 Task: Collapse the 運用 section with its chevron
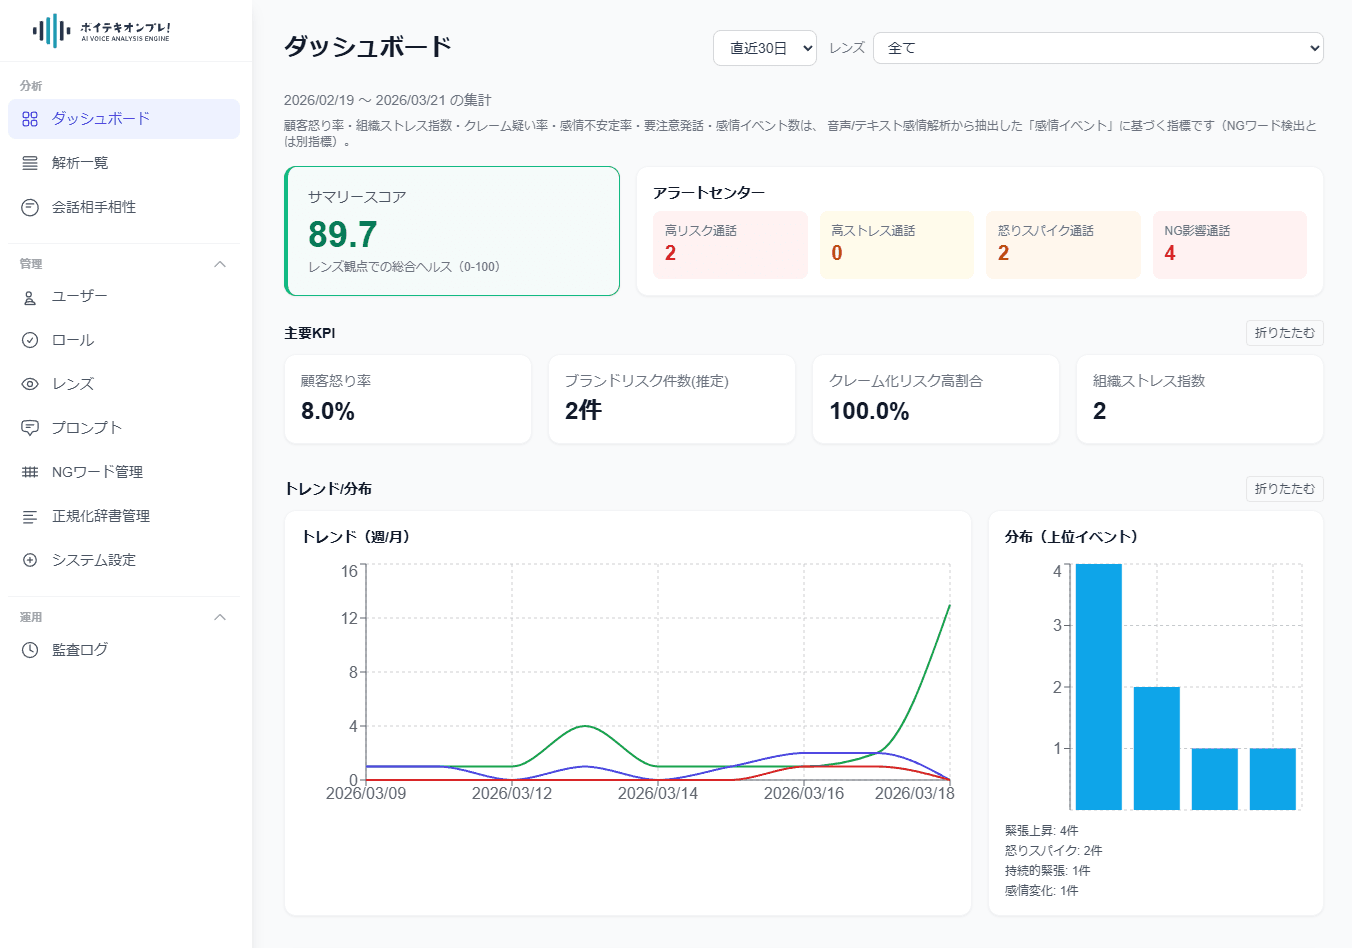pyautogui.click(x=220, y=617)
